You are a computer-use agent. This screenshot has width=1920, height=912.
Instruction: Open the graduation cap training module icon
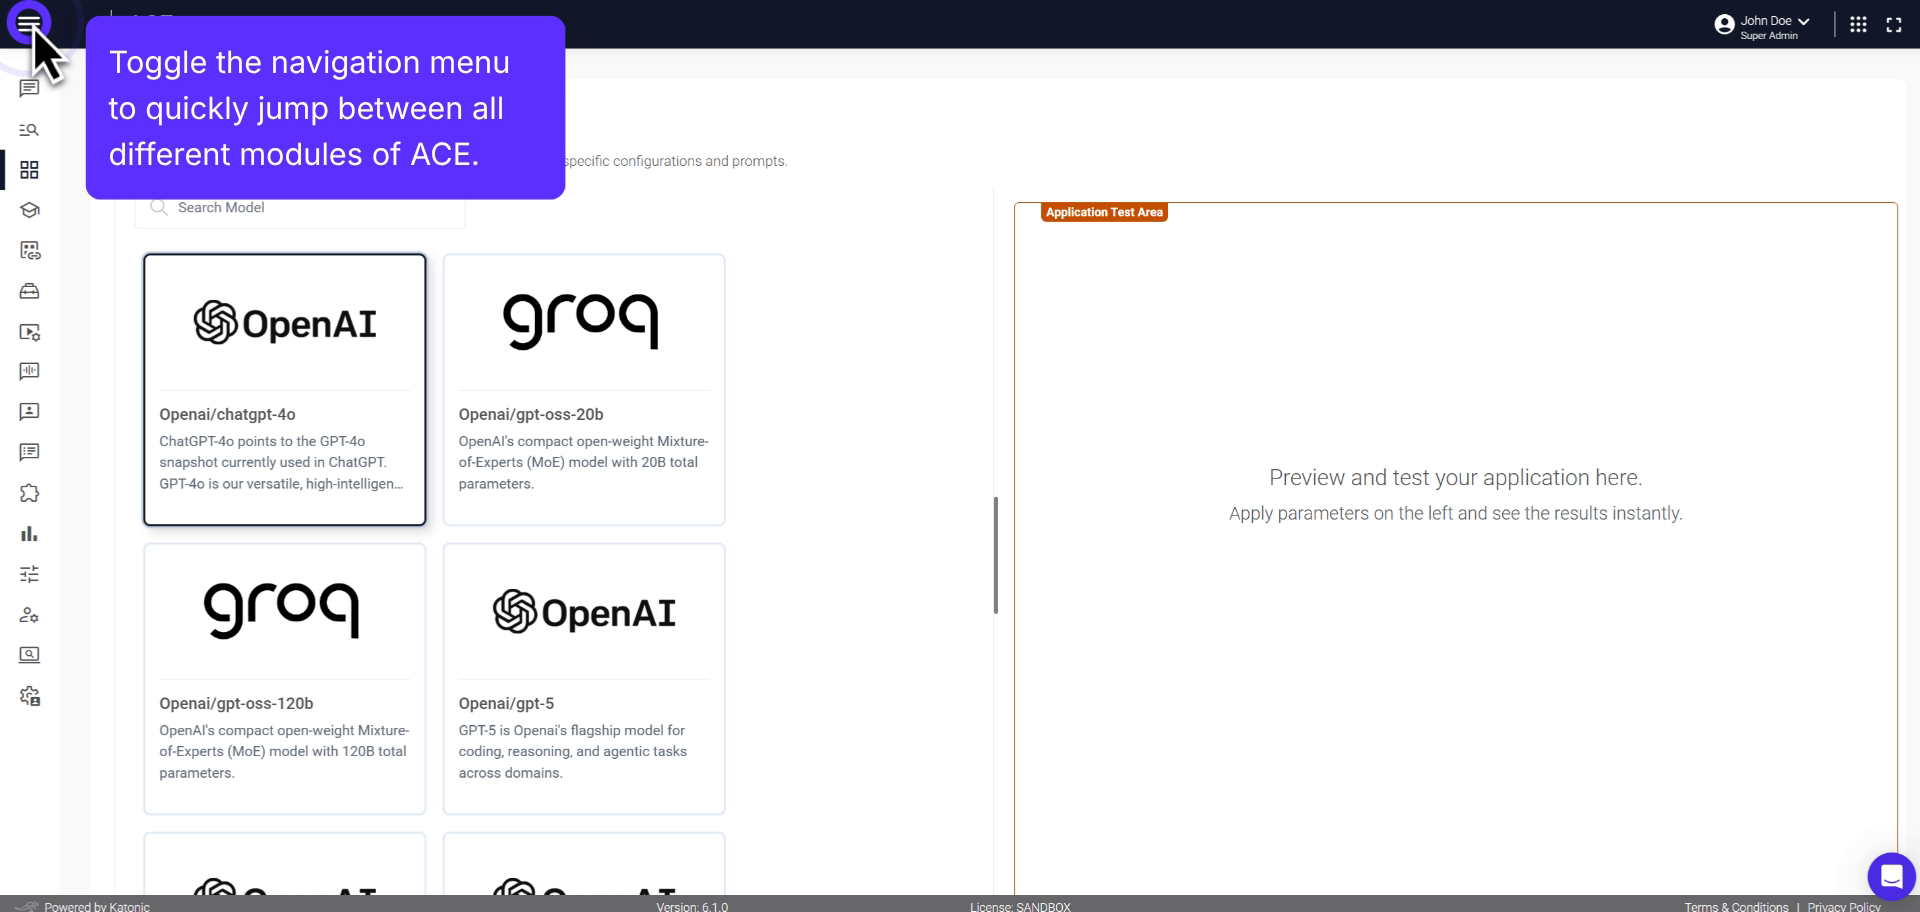click(29, 211)
